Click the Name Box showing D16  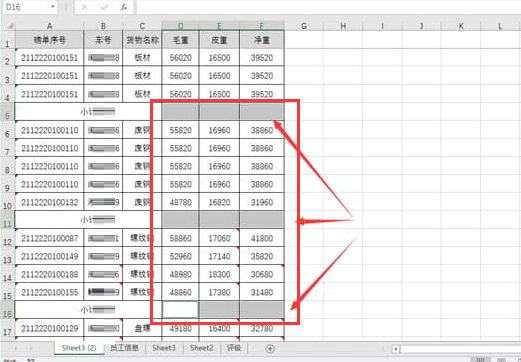(x=28, y=7)
